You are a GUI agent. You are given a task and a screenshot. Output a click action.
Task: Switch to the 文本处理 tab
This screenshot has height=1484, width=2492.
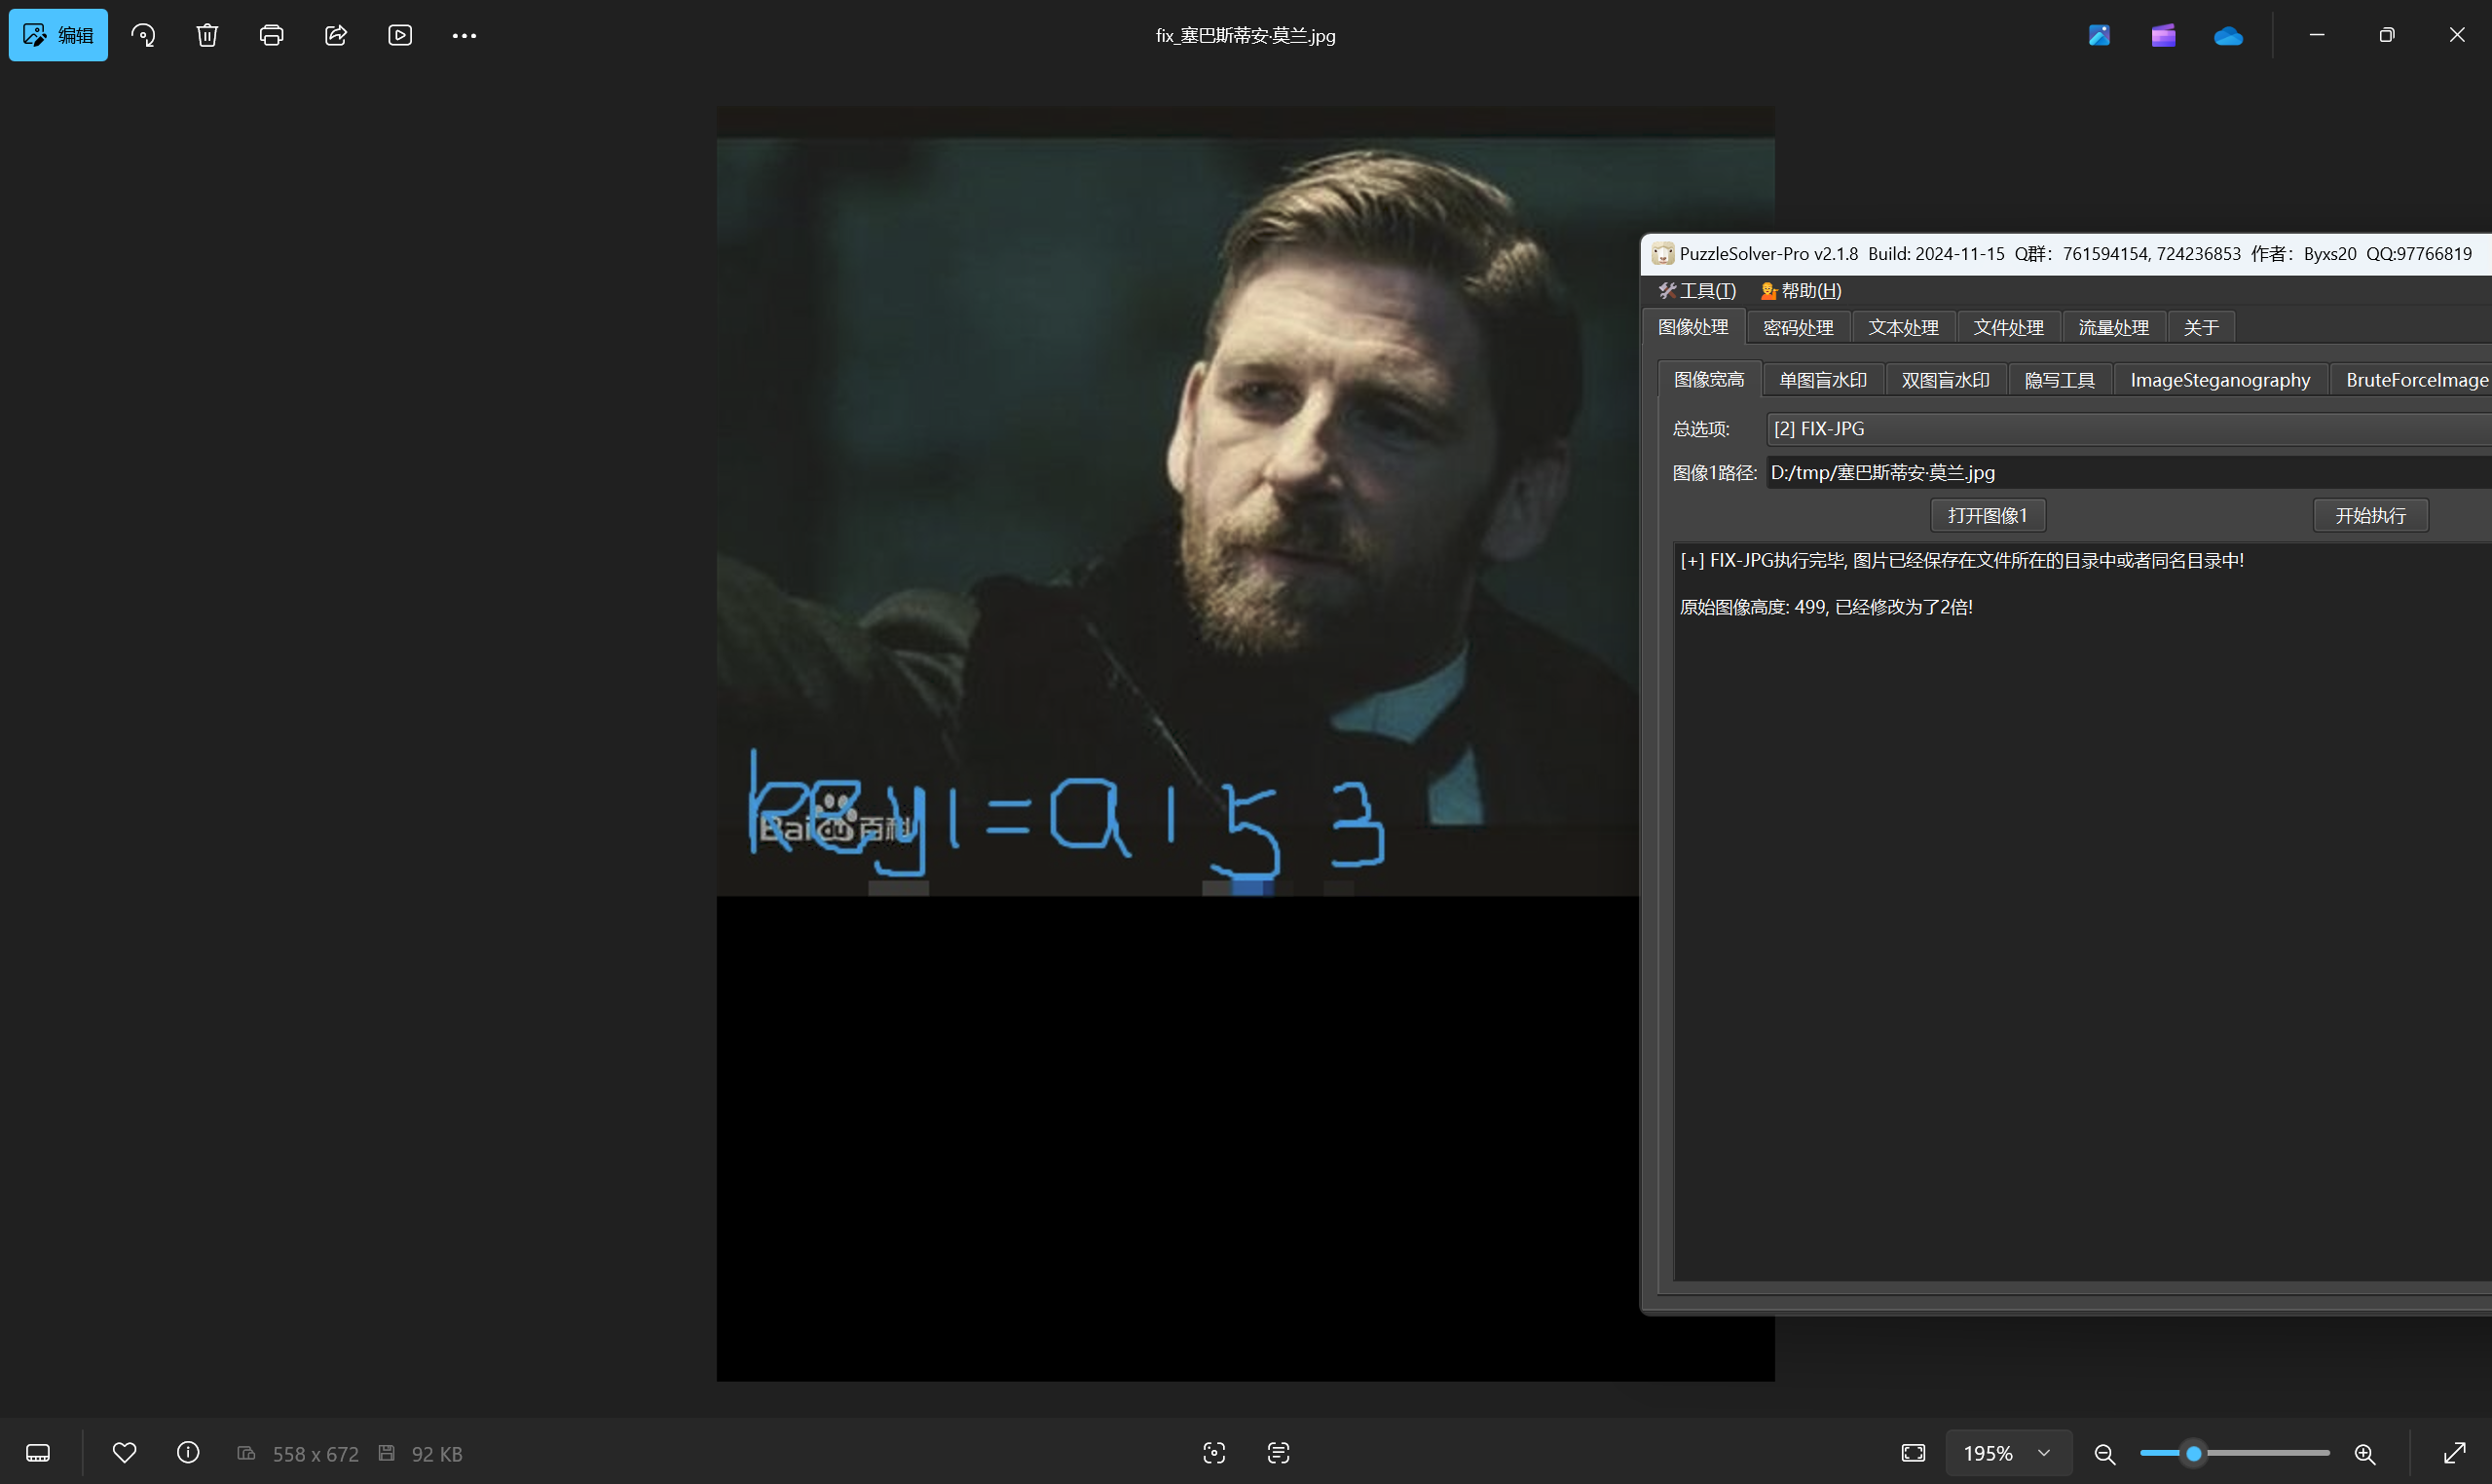[x=1903, y=328]
